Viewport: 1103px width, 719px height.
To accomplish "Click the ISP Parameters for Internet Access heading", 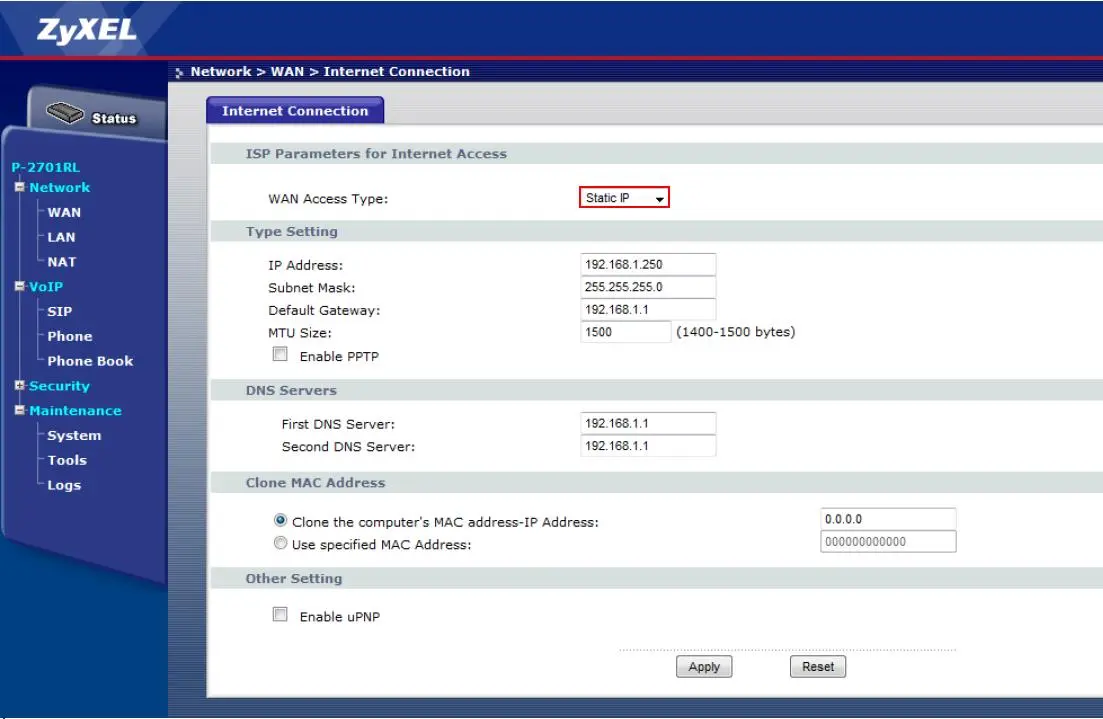I will tap(376, 154).
